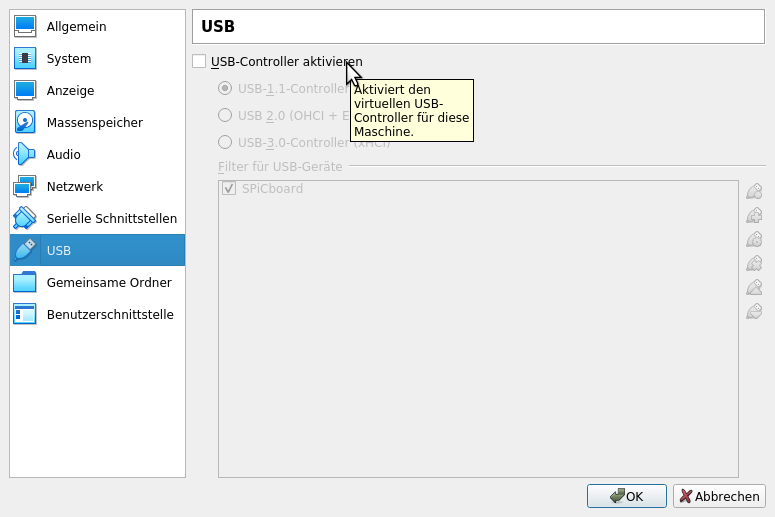
Task: Choose the USB 2.0 controller option
Action: [225, 115]
